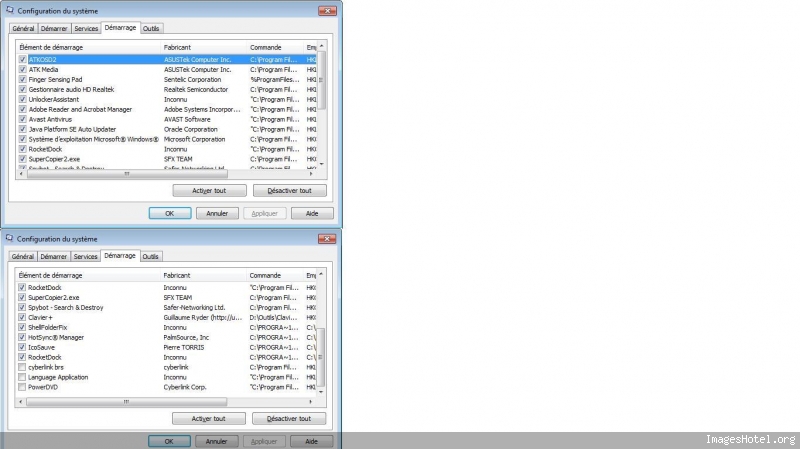This screenshot has height=449, width=800.
Task: Toggle Adobe Reader and Acrobat Manager checkbox
Action: [22, 109]
